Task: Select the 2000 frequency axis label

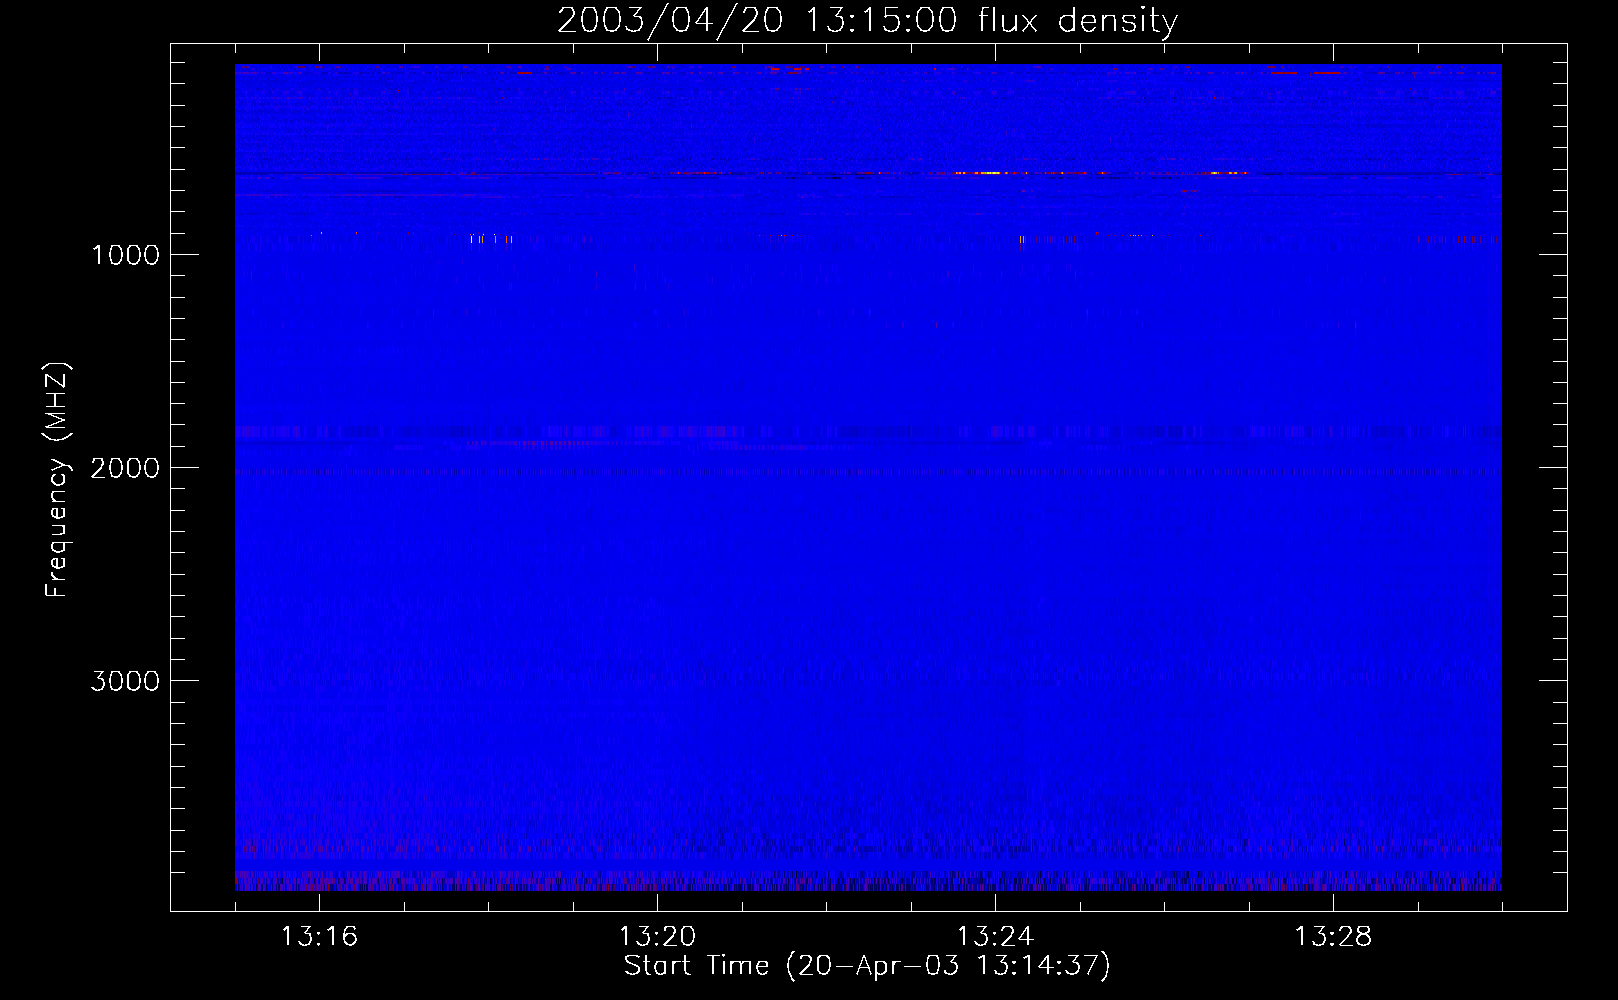Action: pyautogui.click(x=125, y=468)
